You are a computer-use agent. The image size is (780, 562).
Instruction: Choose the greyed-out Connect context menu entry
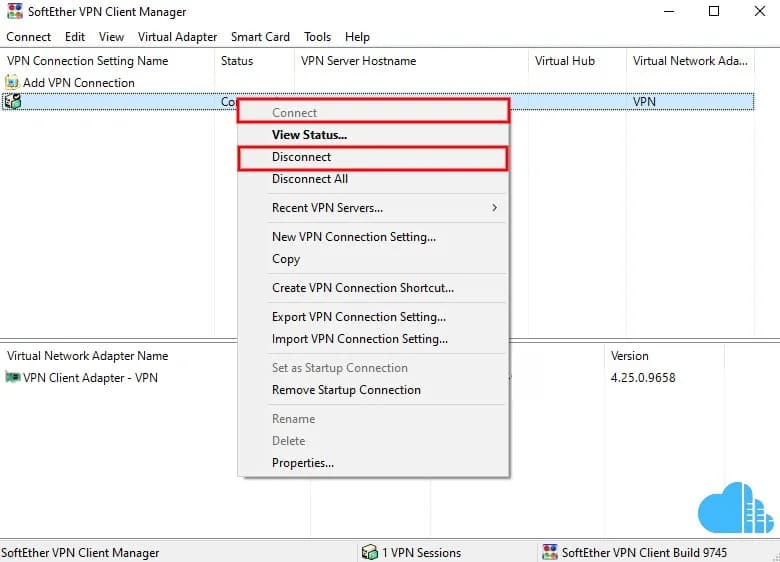coord(374,112)
